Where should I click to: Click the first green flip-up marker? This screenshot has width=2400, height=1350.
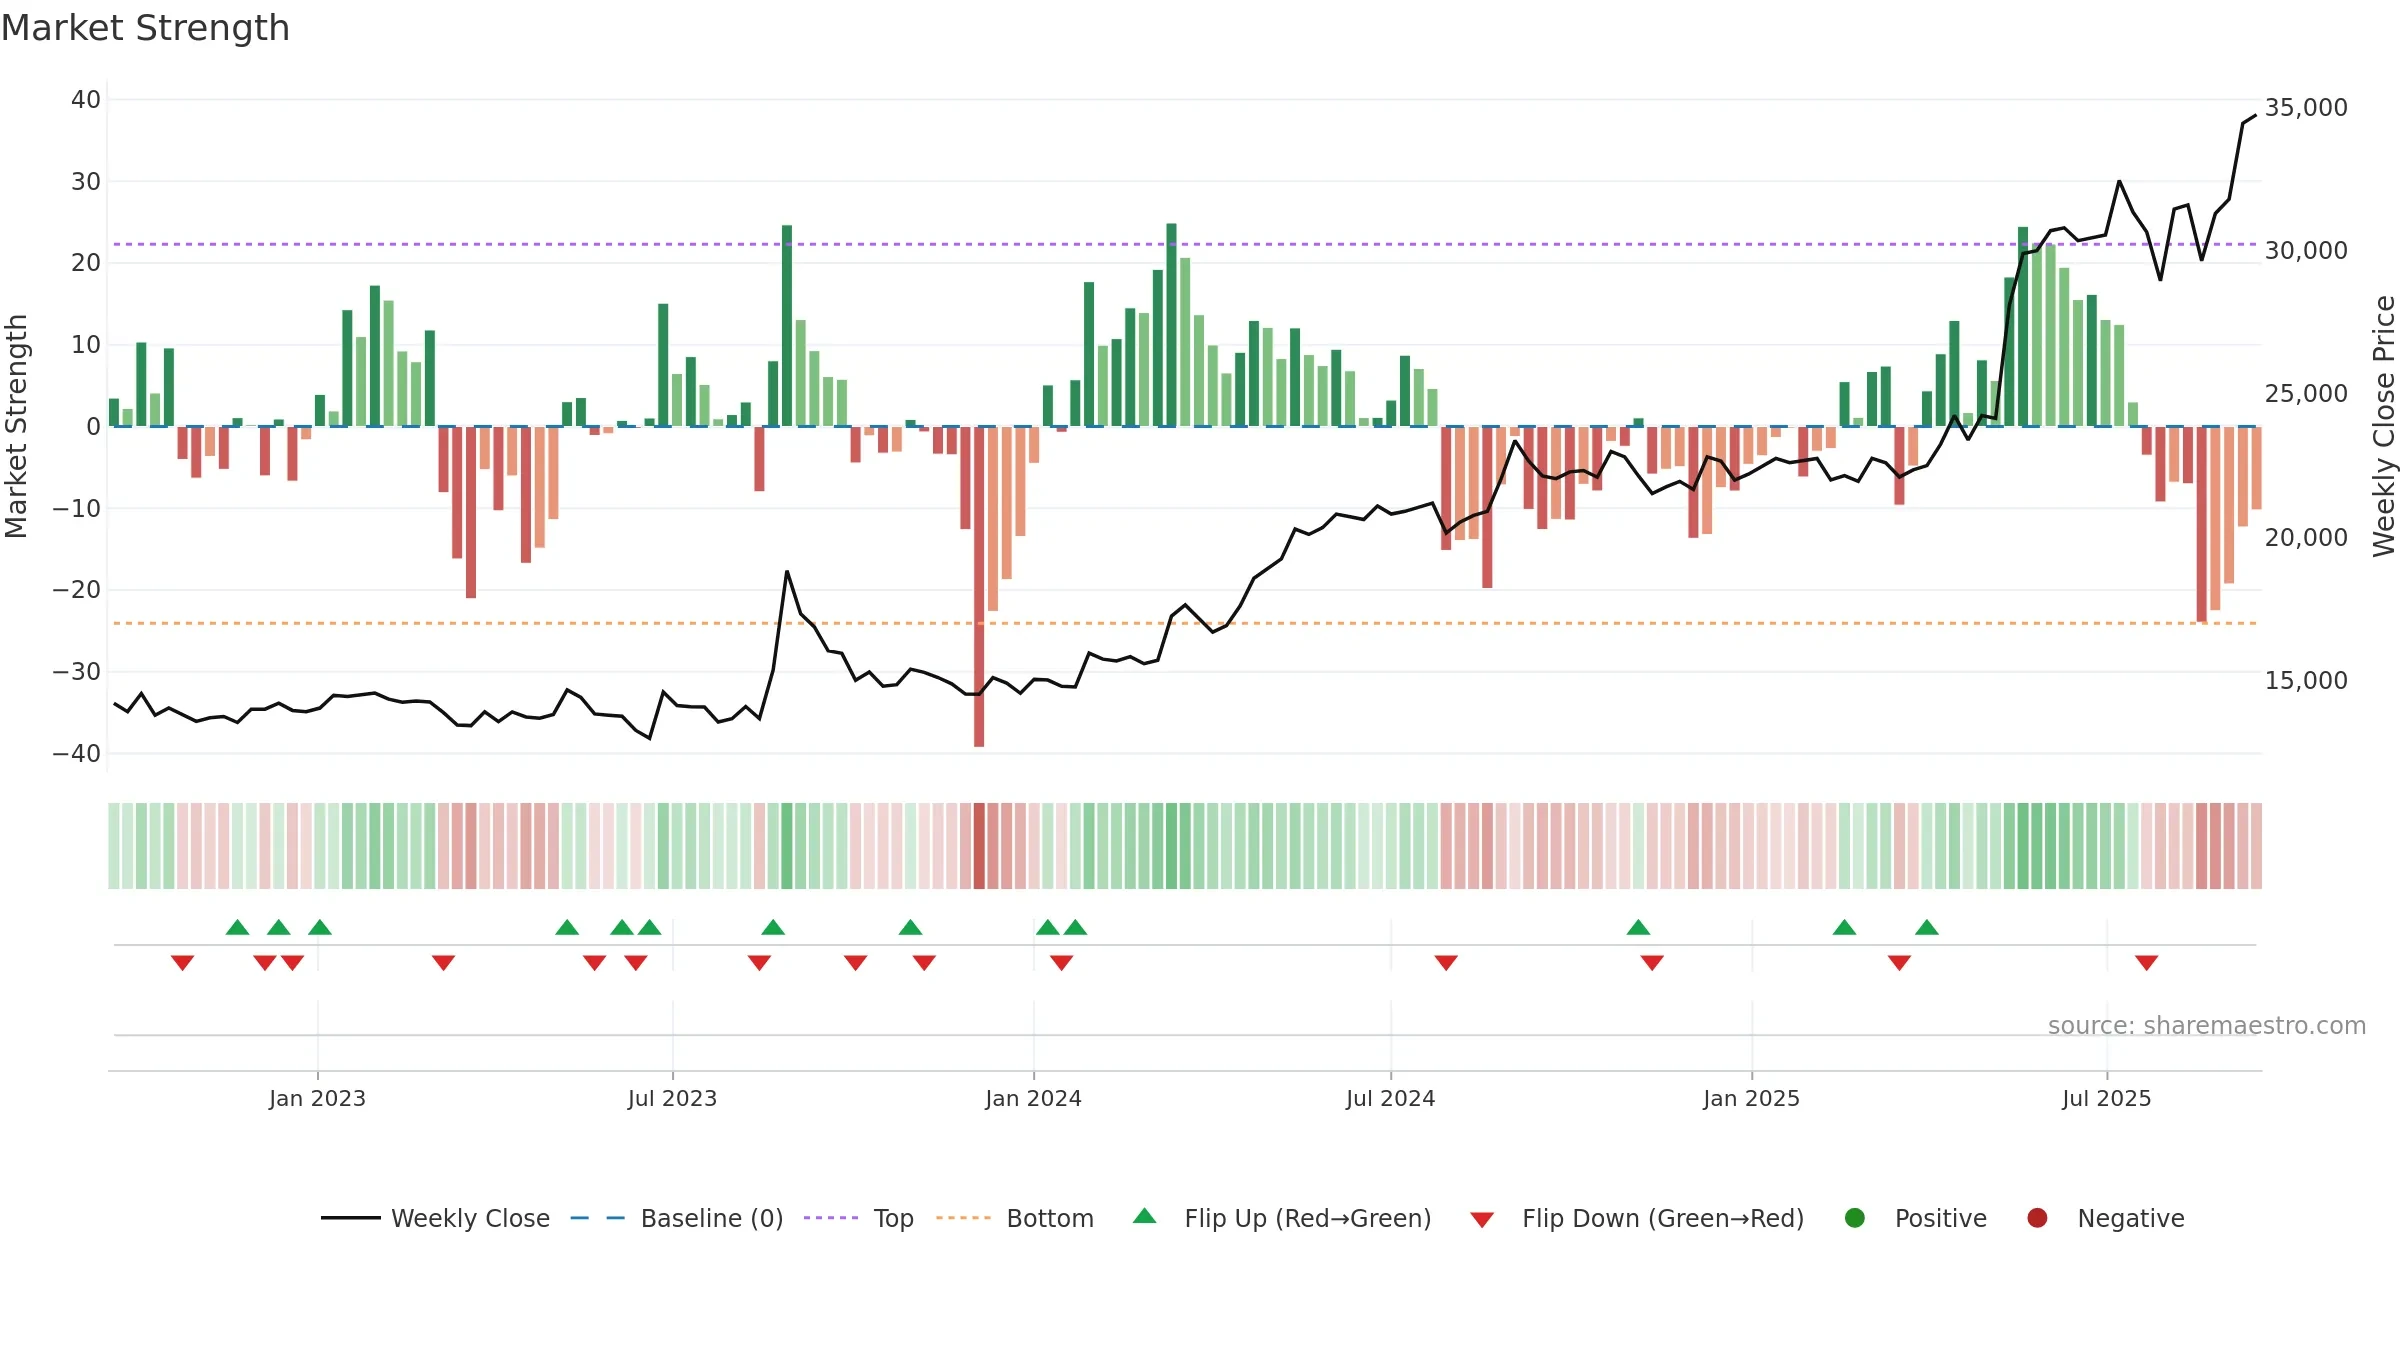click(237, 927)
